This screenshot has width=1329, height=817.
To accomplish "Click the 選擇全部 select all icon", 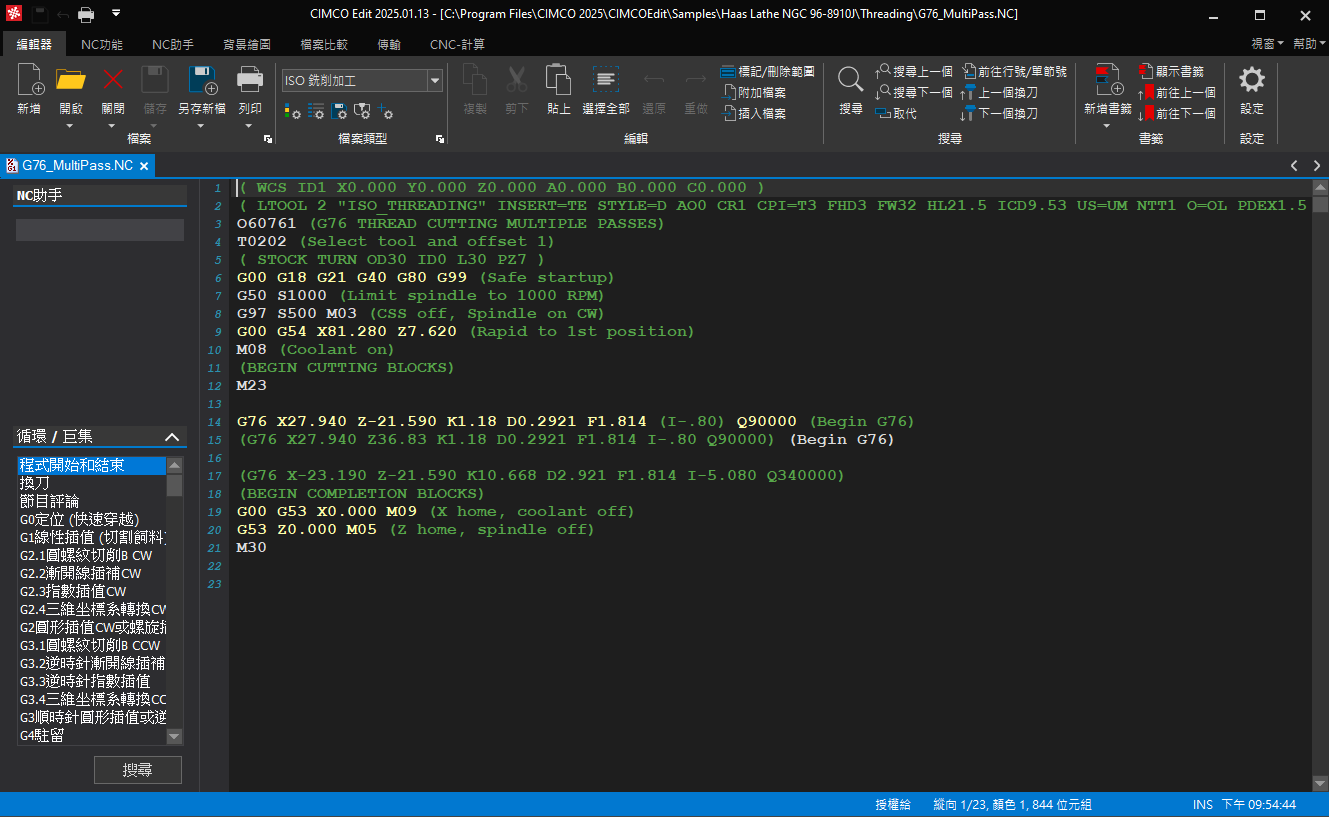I will 606,80.
